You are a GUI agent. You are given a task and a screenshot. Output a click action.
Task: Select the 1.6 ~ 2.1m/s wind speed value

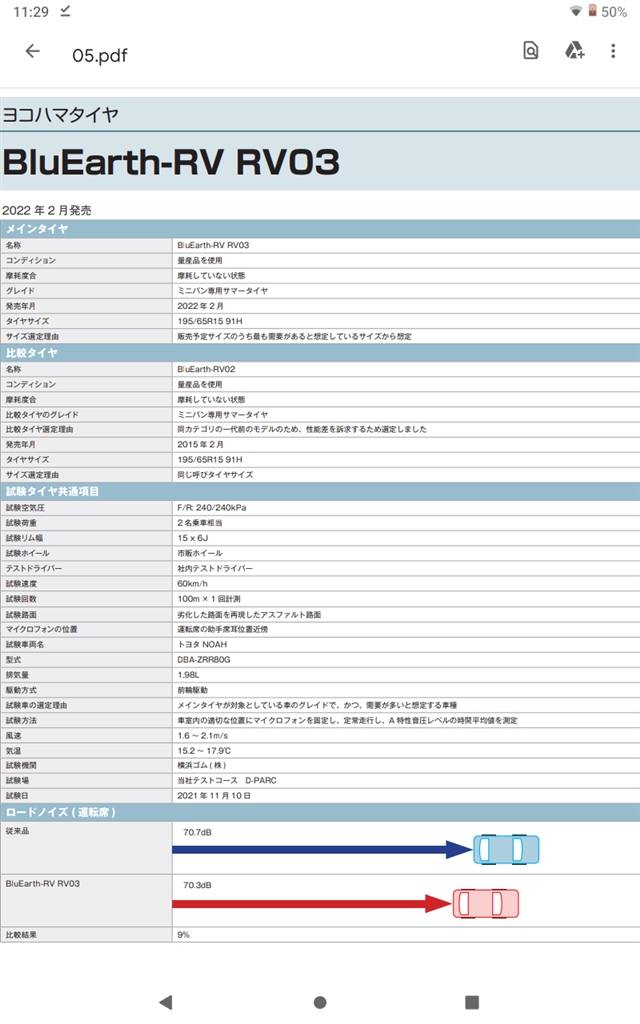tap(202, 735)
